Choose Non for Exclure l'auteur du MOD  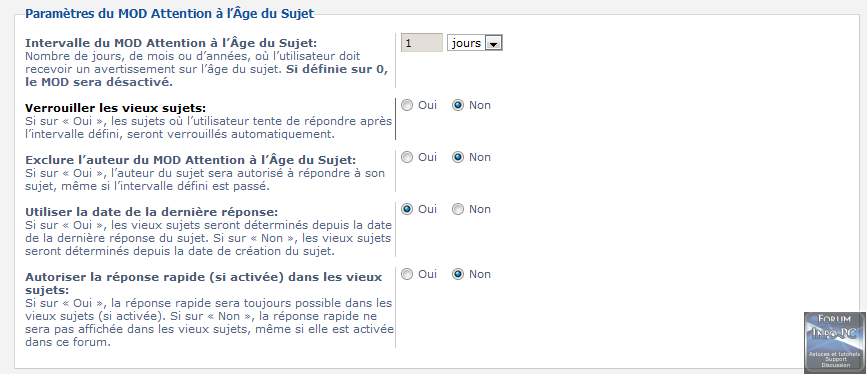(x=458, y=157)
